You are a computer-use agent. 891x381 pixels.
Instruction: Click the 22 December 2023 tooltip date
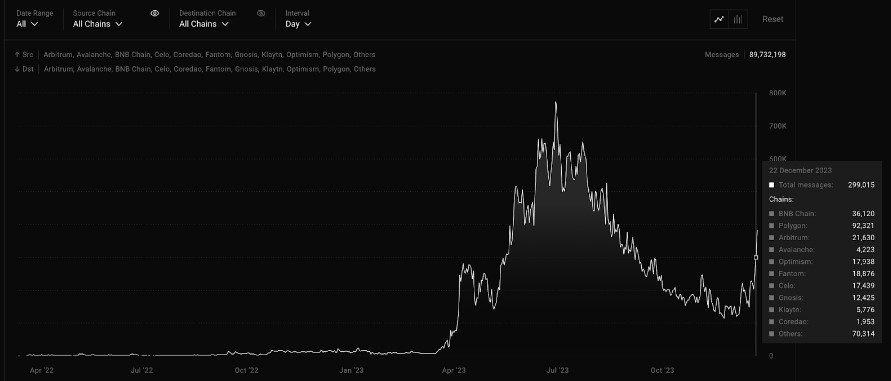click(800, 170)
